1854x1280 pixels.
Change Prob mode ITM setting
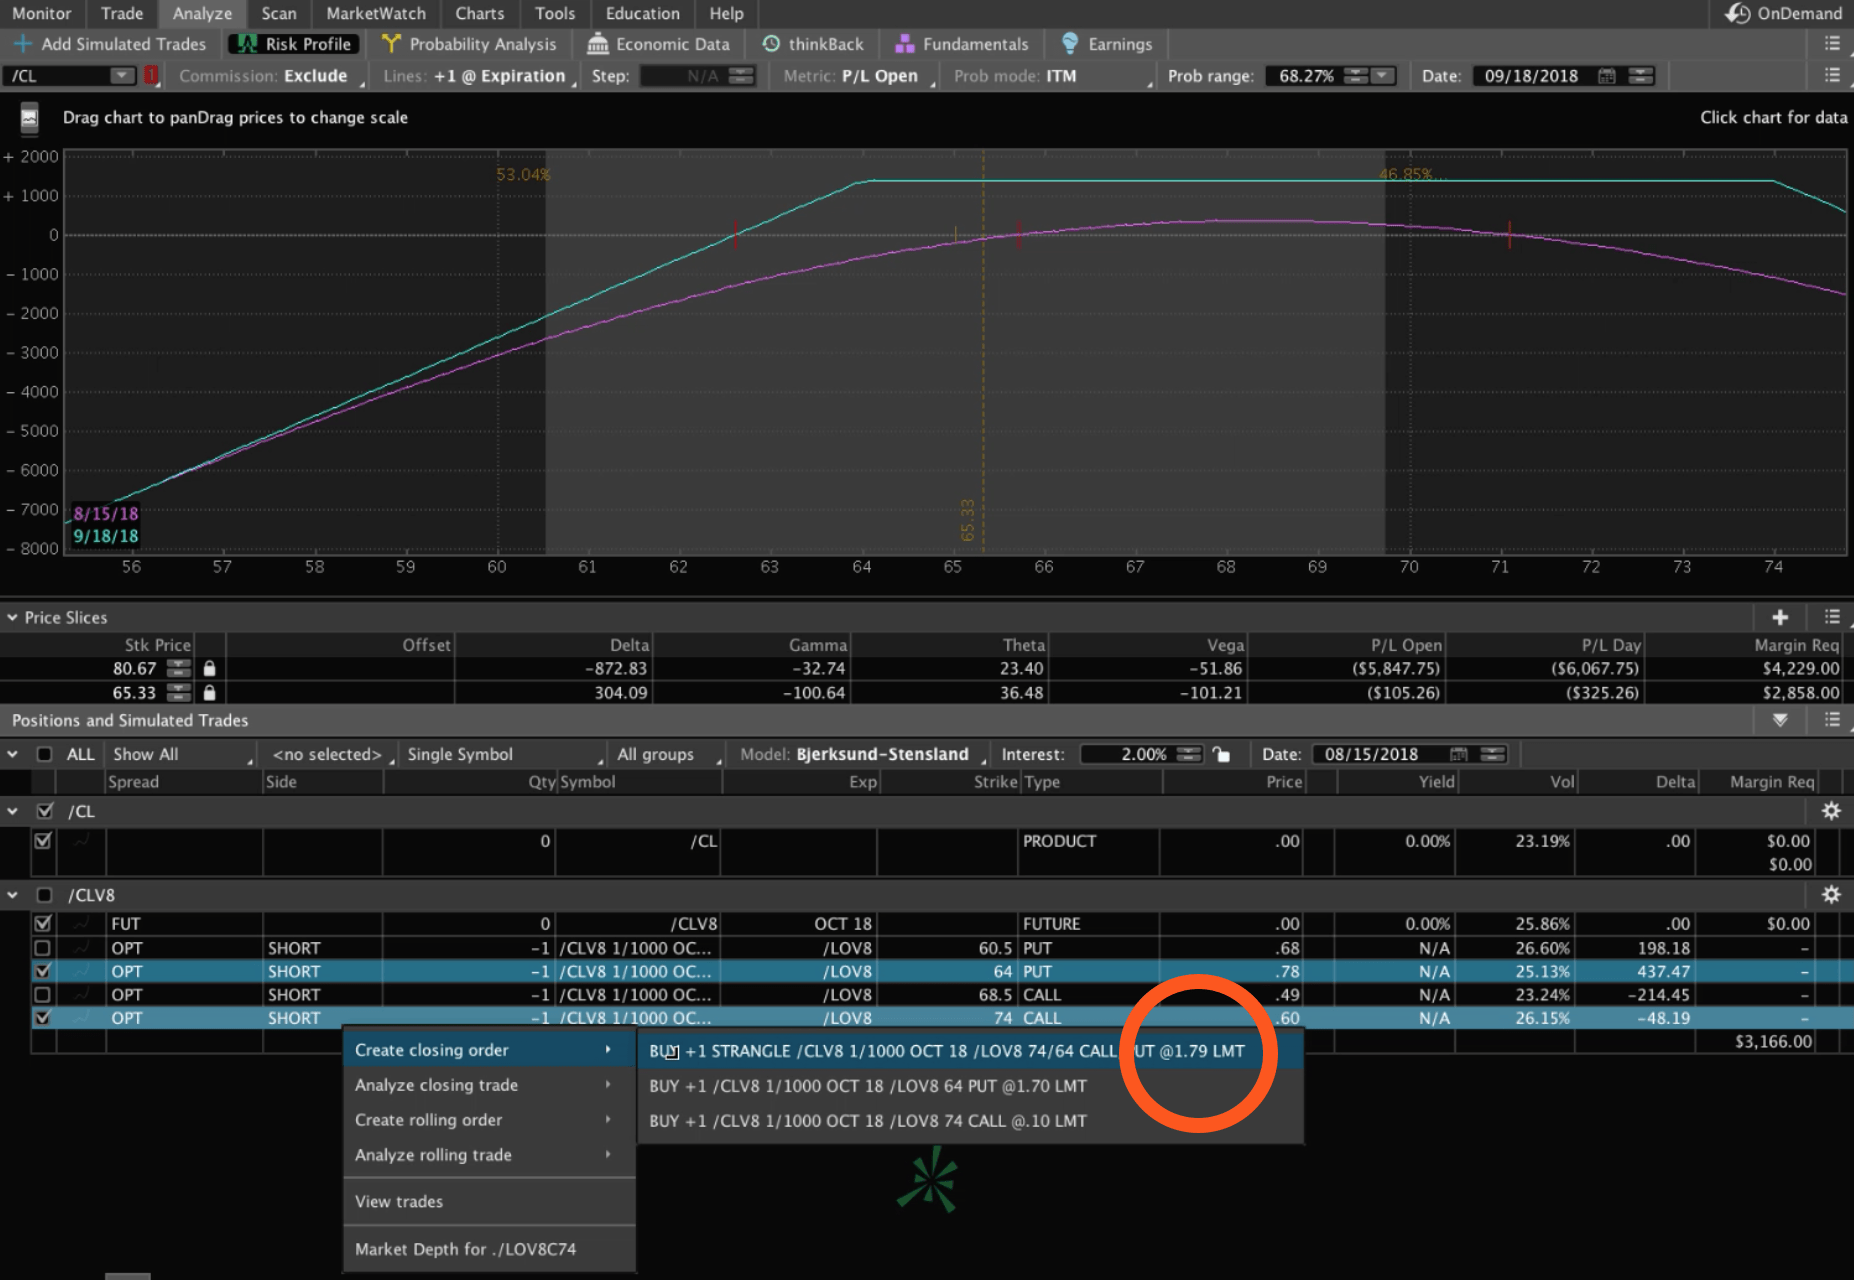1052,76
